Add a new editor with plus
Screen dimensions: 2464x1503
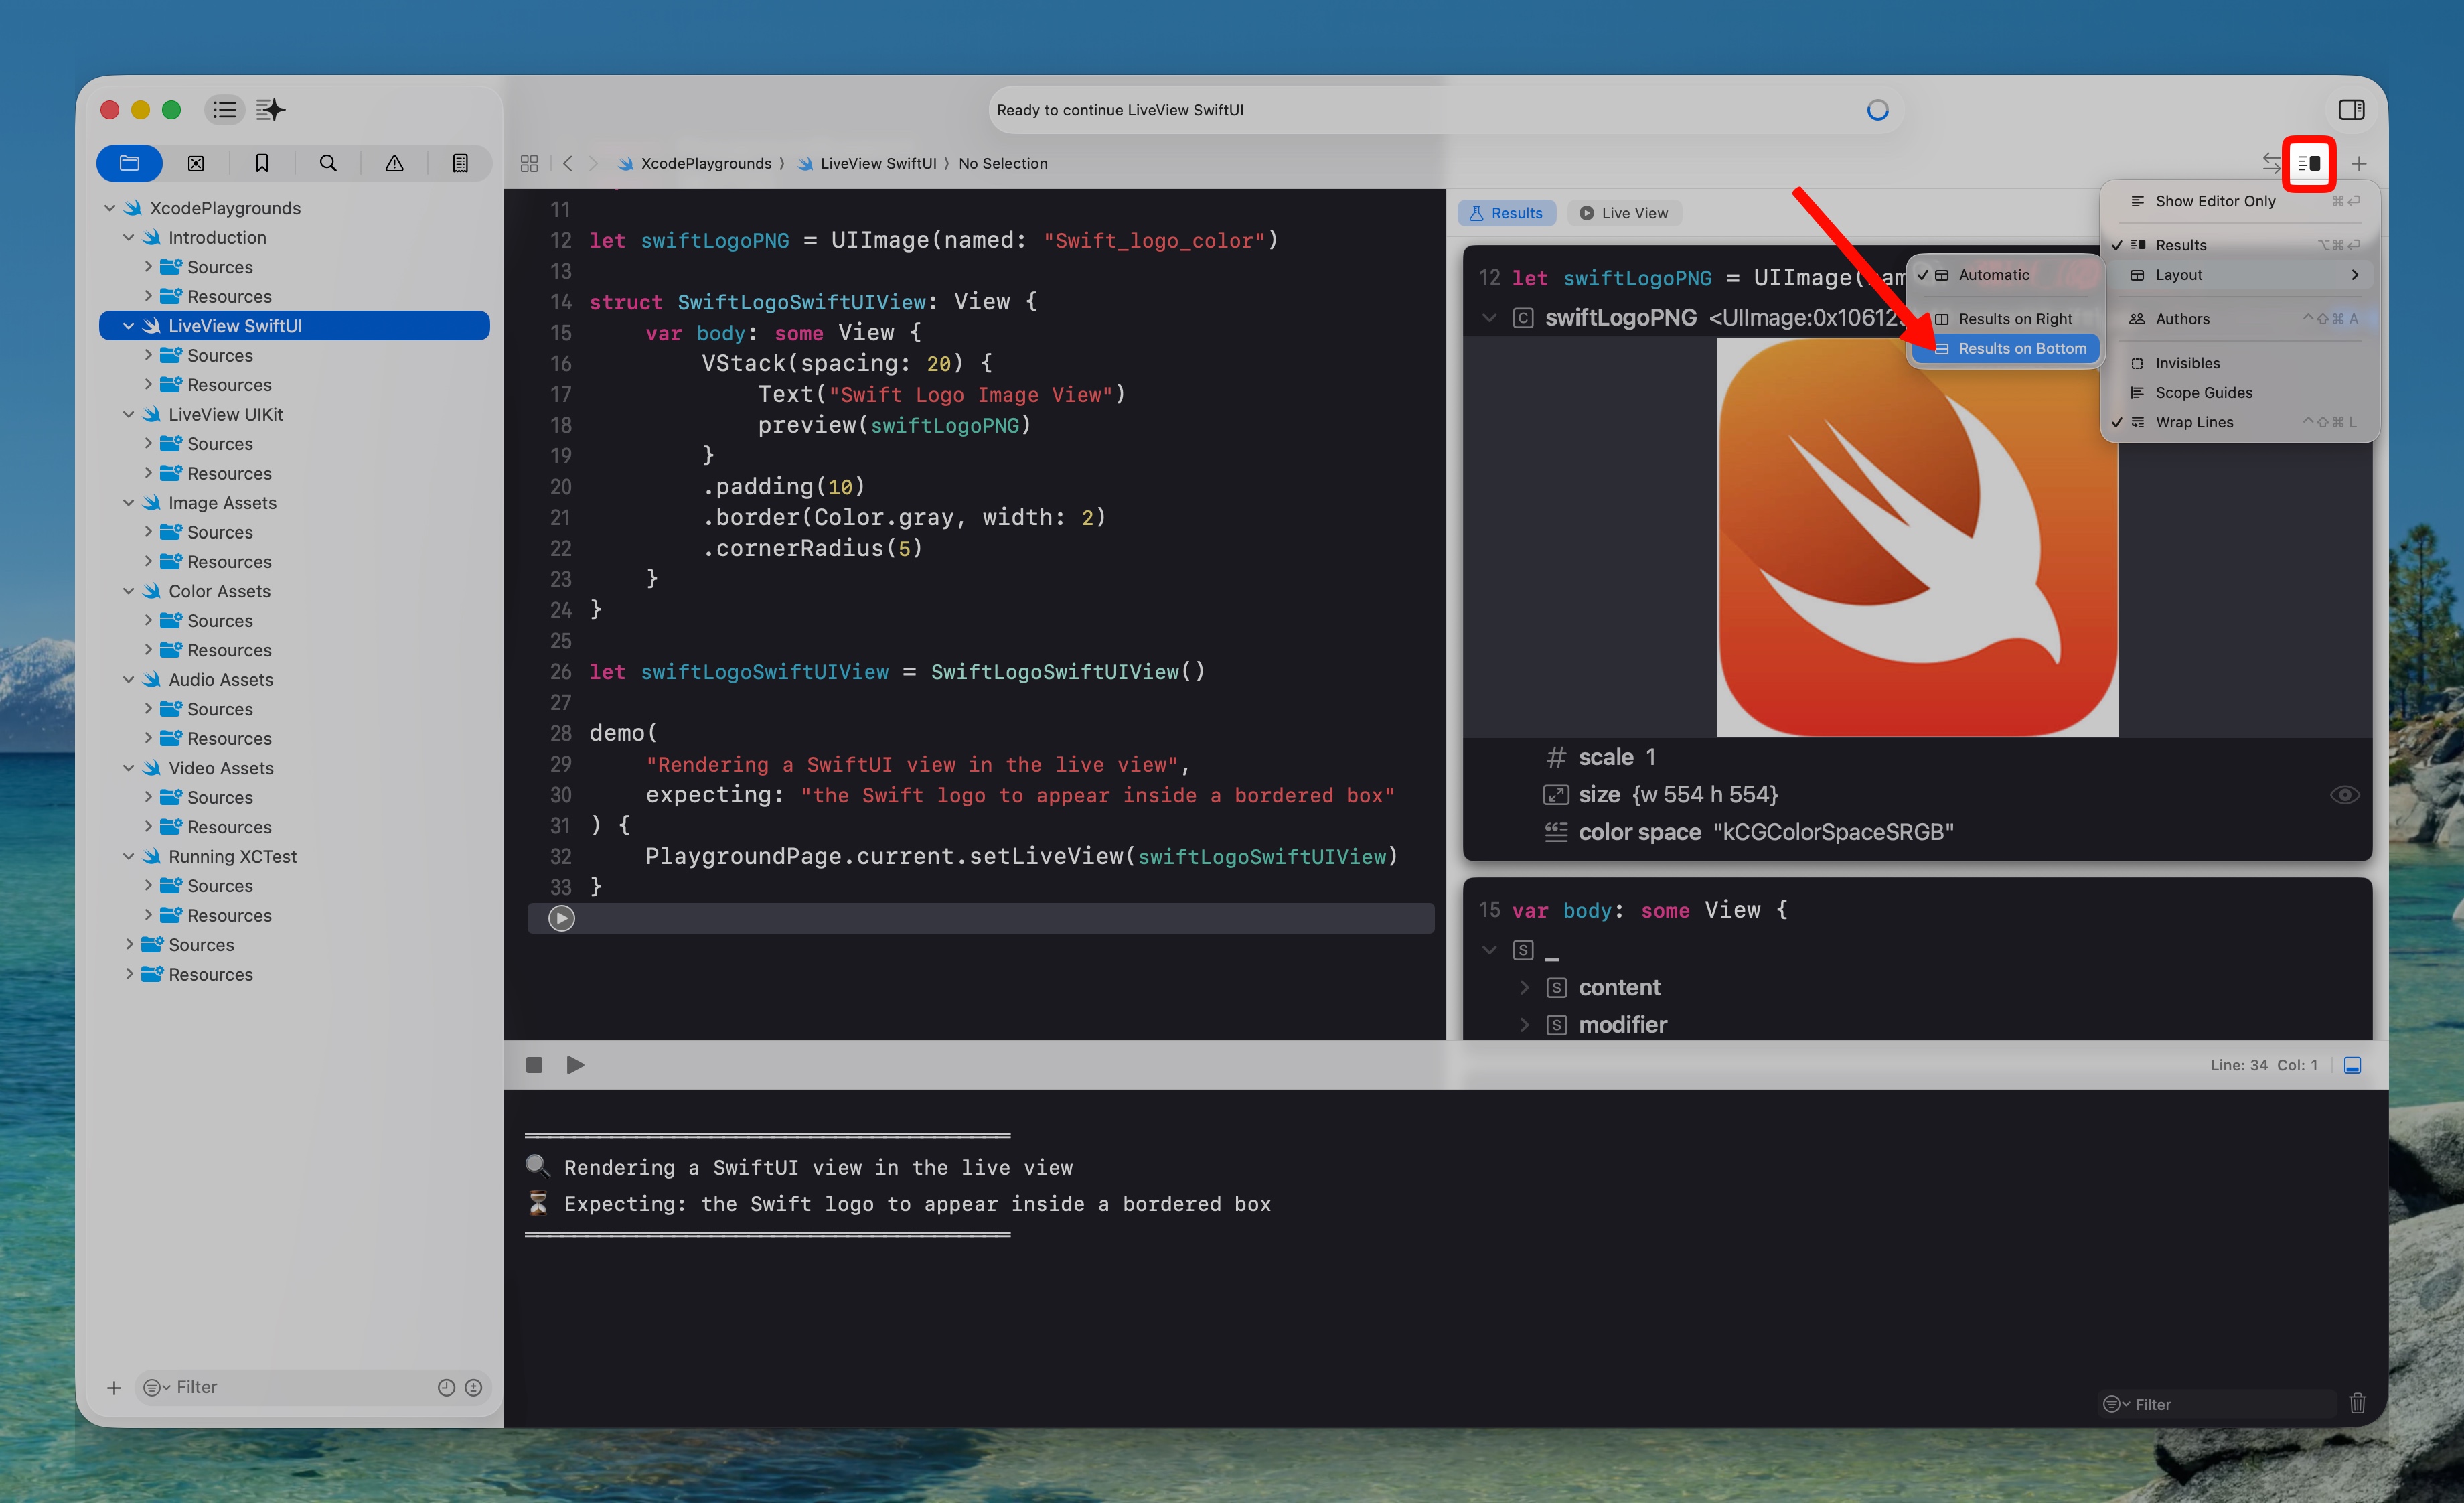pos(2359,163)
